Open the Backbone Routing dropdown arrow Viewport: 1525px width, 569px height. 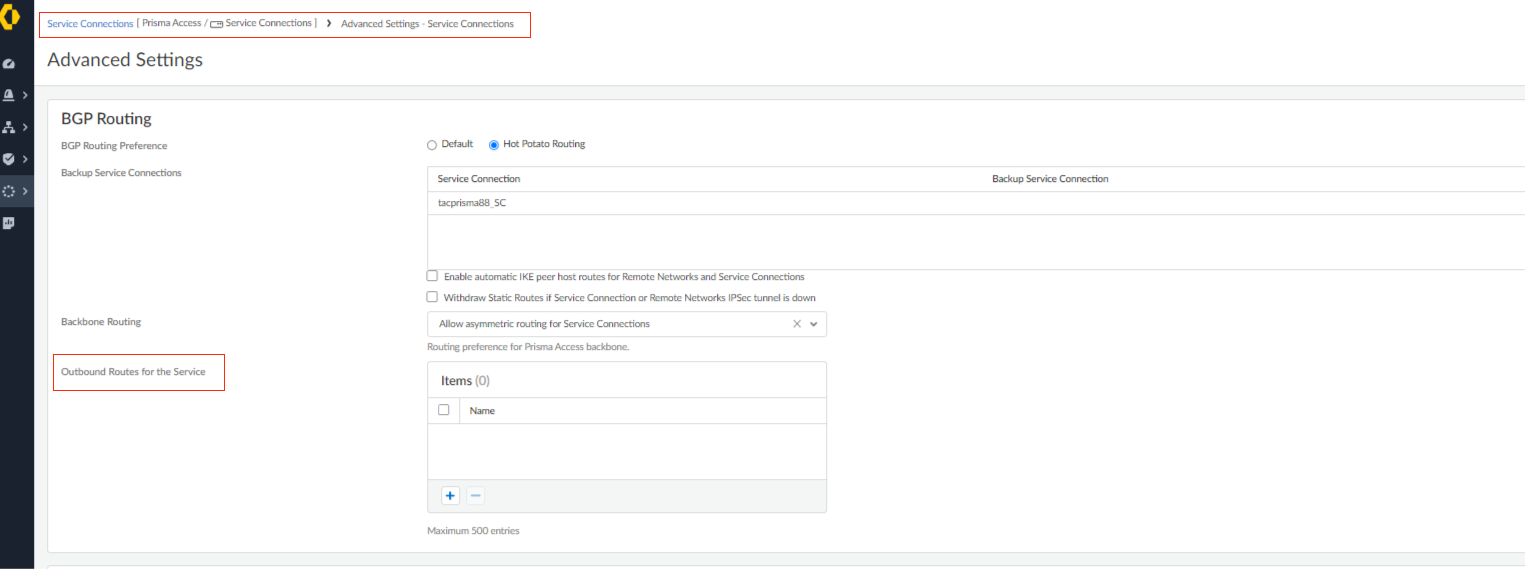pyautogui.click(x=814, y=324)
